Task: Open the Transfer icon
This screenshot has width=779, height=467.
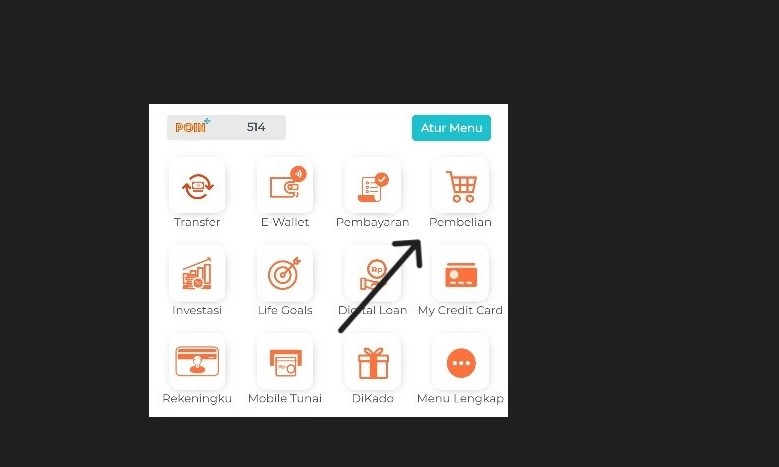Action: [x=197, y=185]
